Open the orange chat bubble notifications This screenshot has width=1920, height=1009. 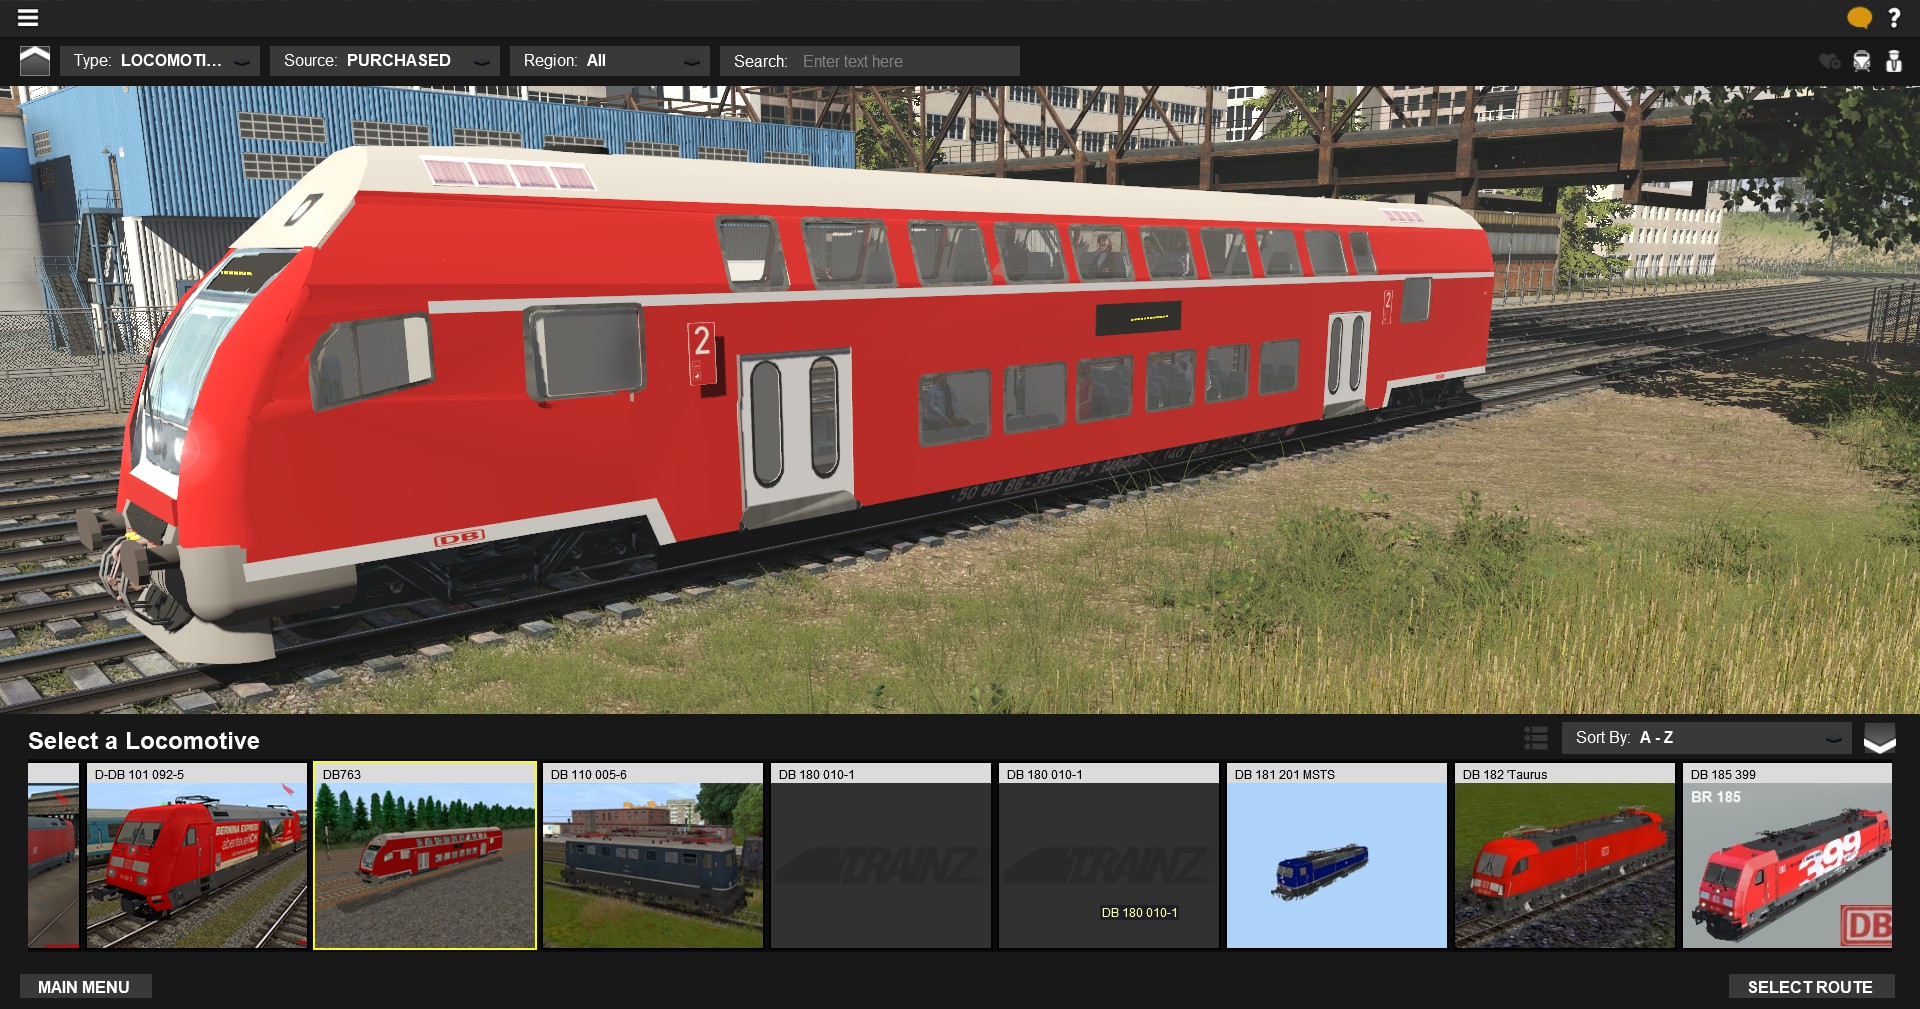click(x=1859, y=17)
